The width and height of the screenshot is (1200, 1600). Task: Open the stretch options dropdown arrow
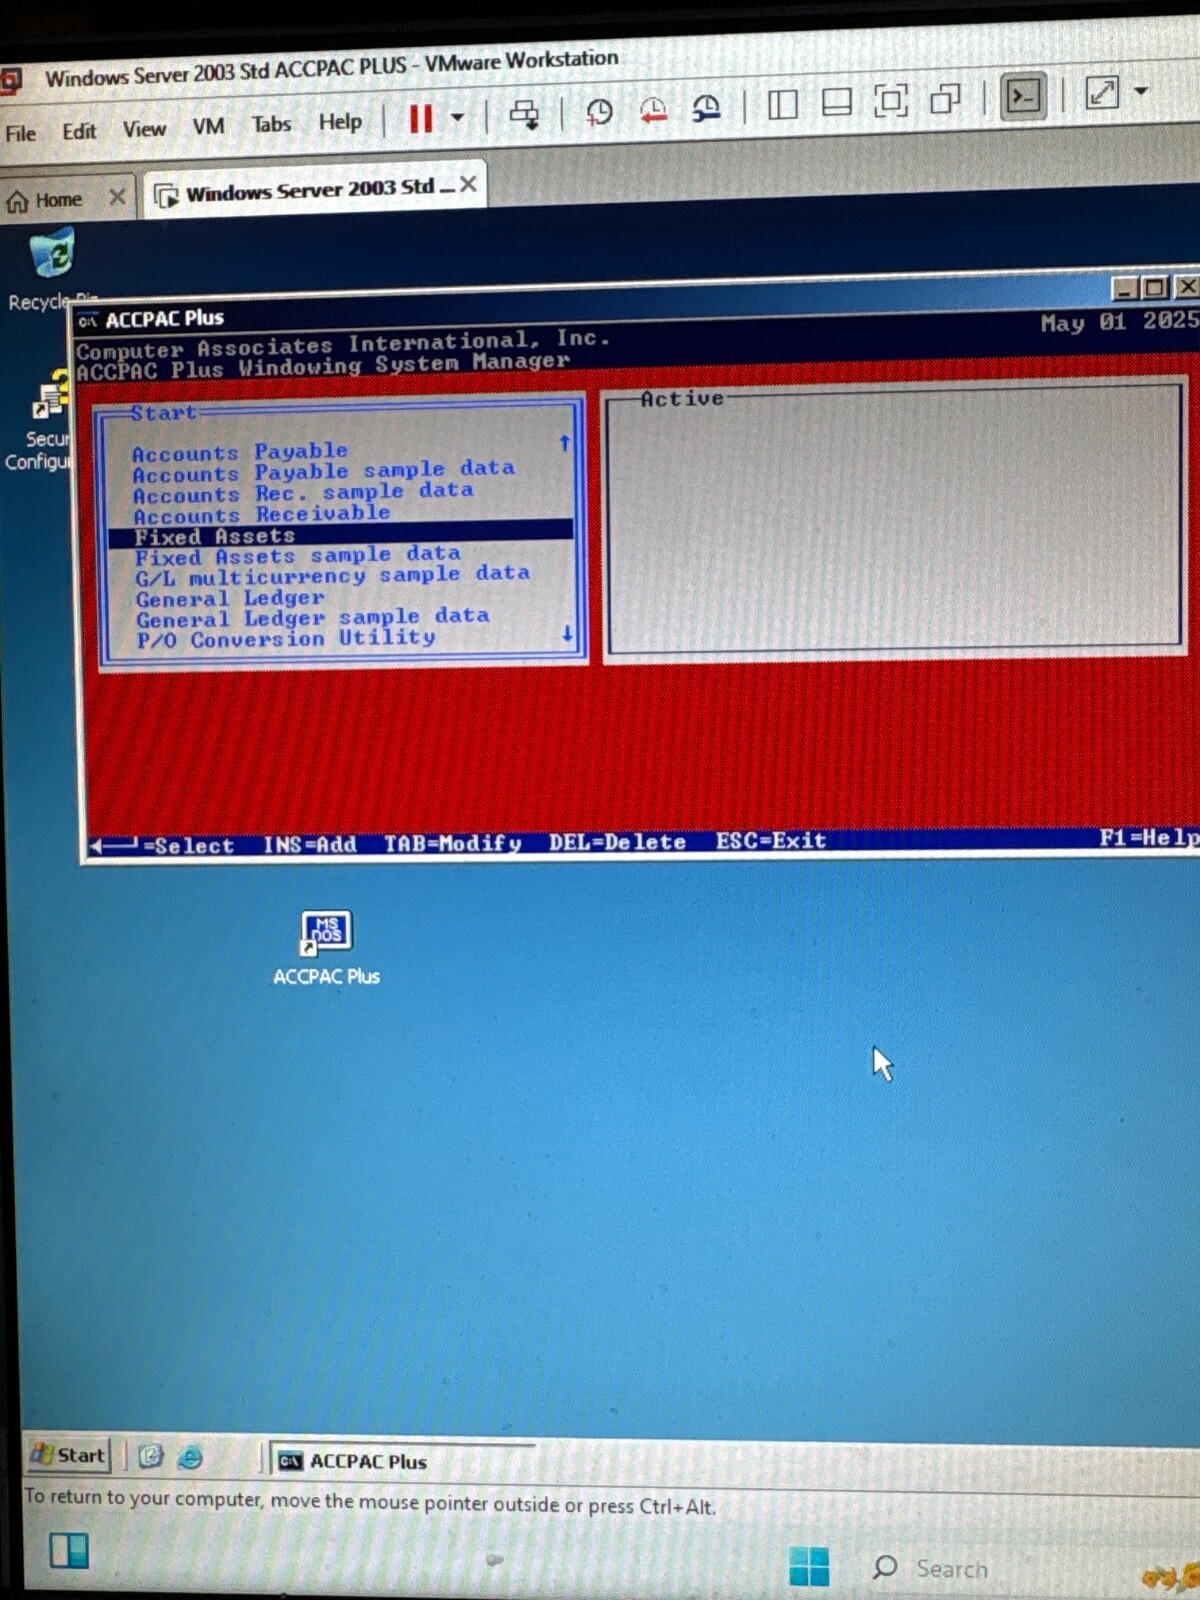pyautogui.click(x=1141, y=91)
